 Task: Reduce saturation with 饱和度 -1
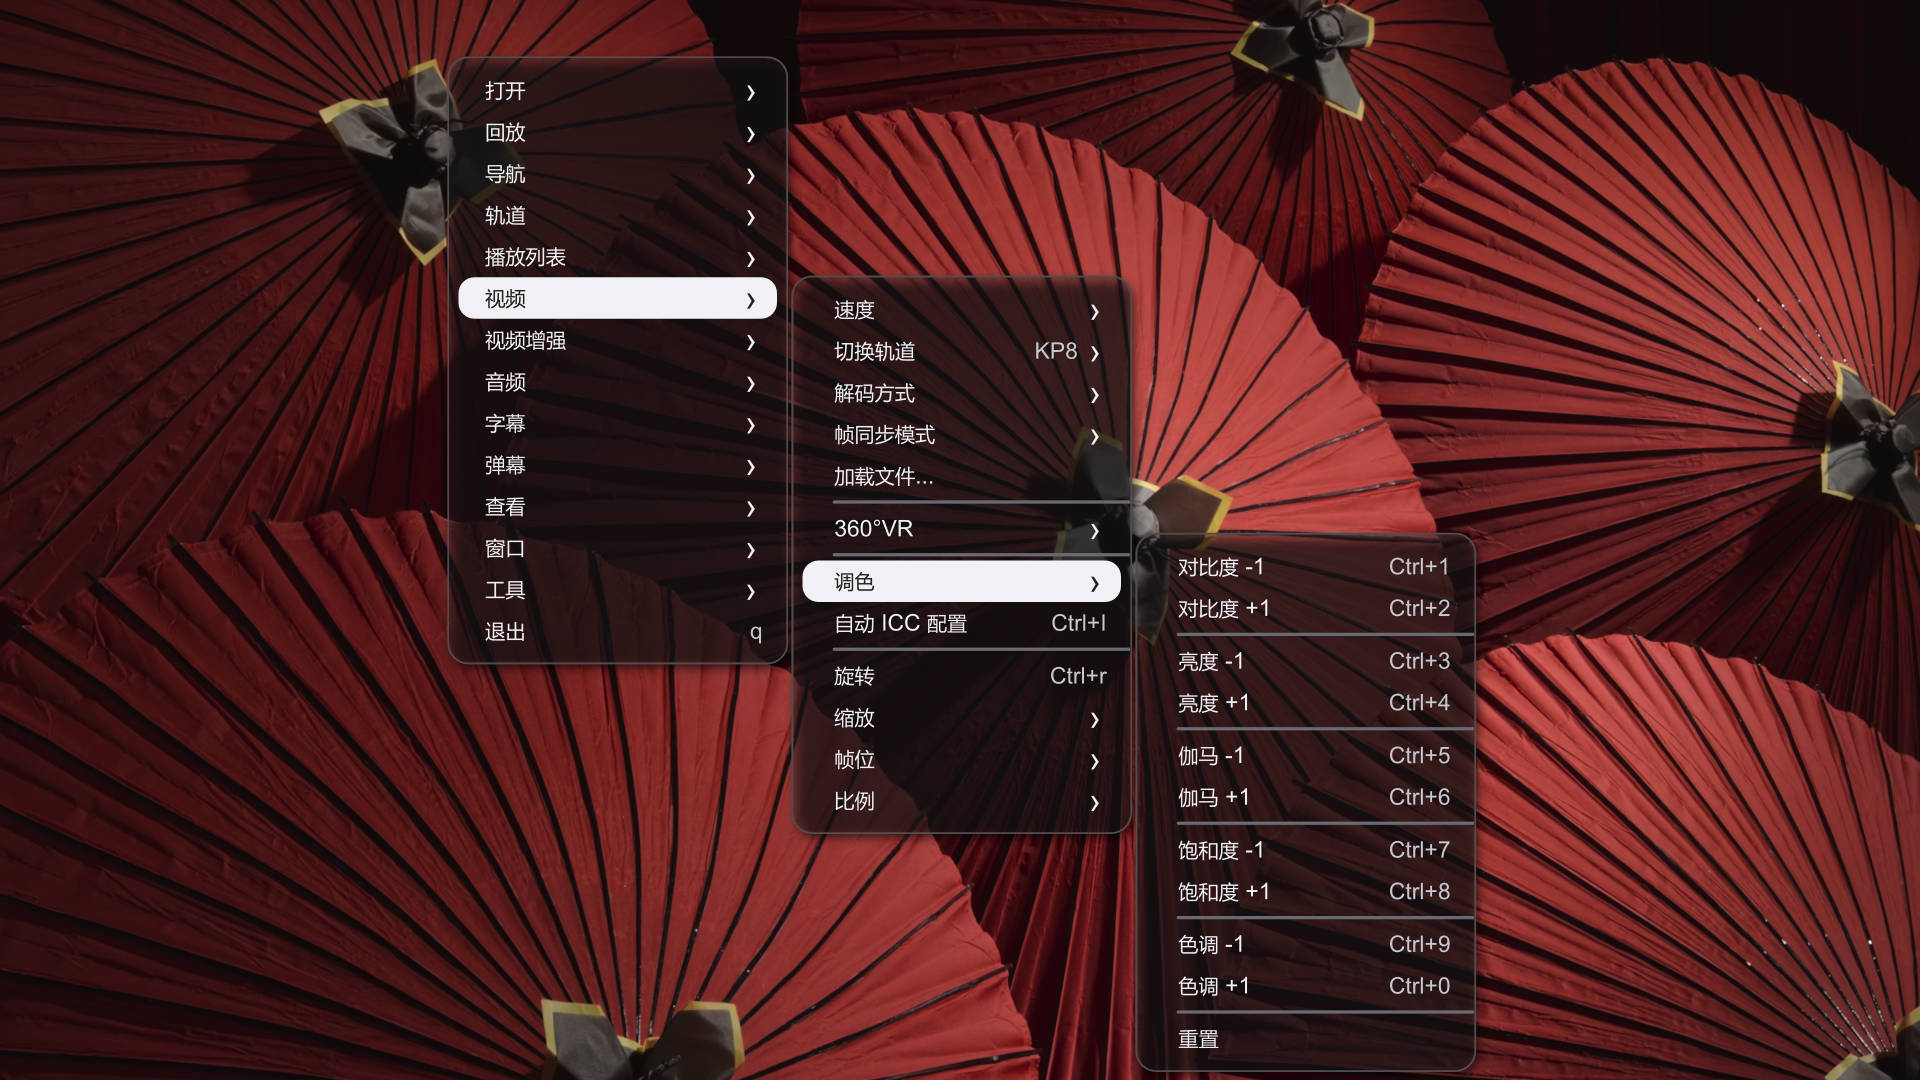click(x=1305, y=850)
